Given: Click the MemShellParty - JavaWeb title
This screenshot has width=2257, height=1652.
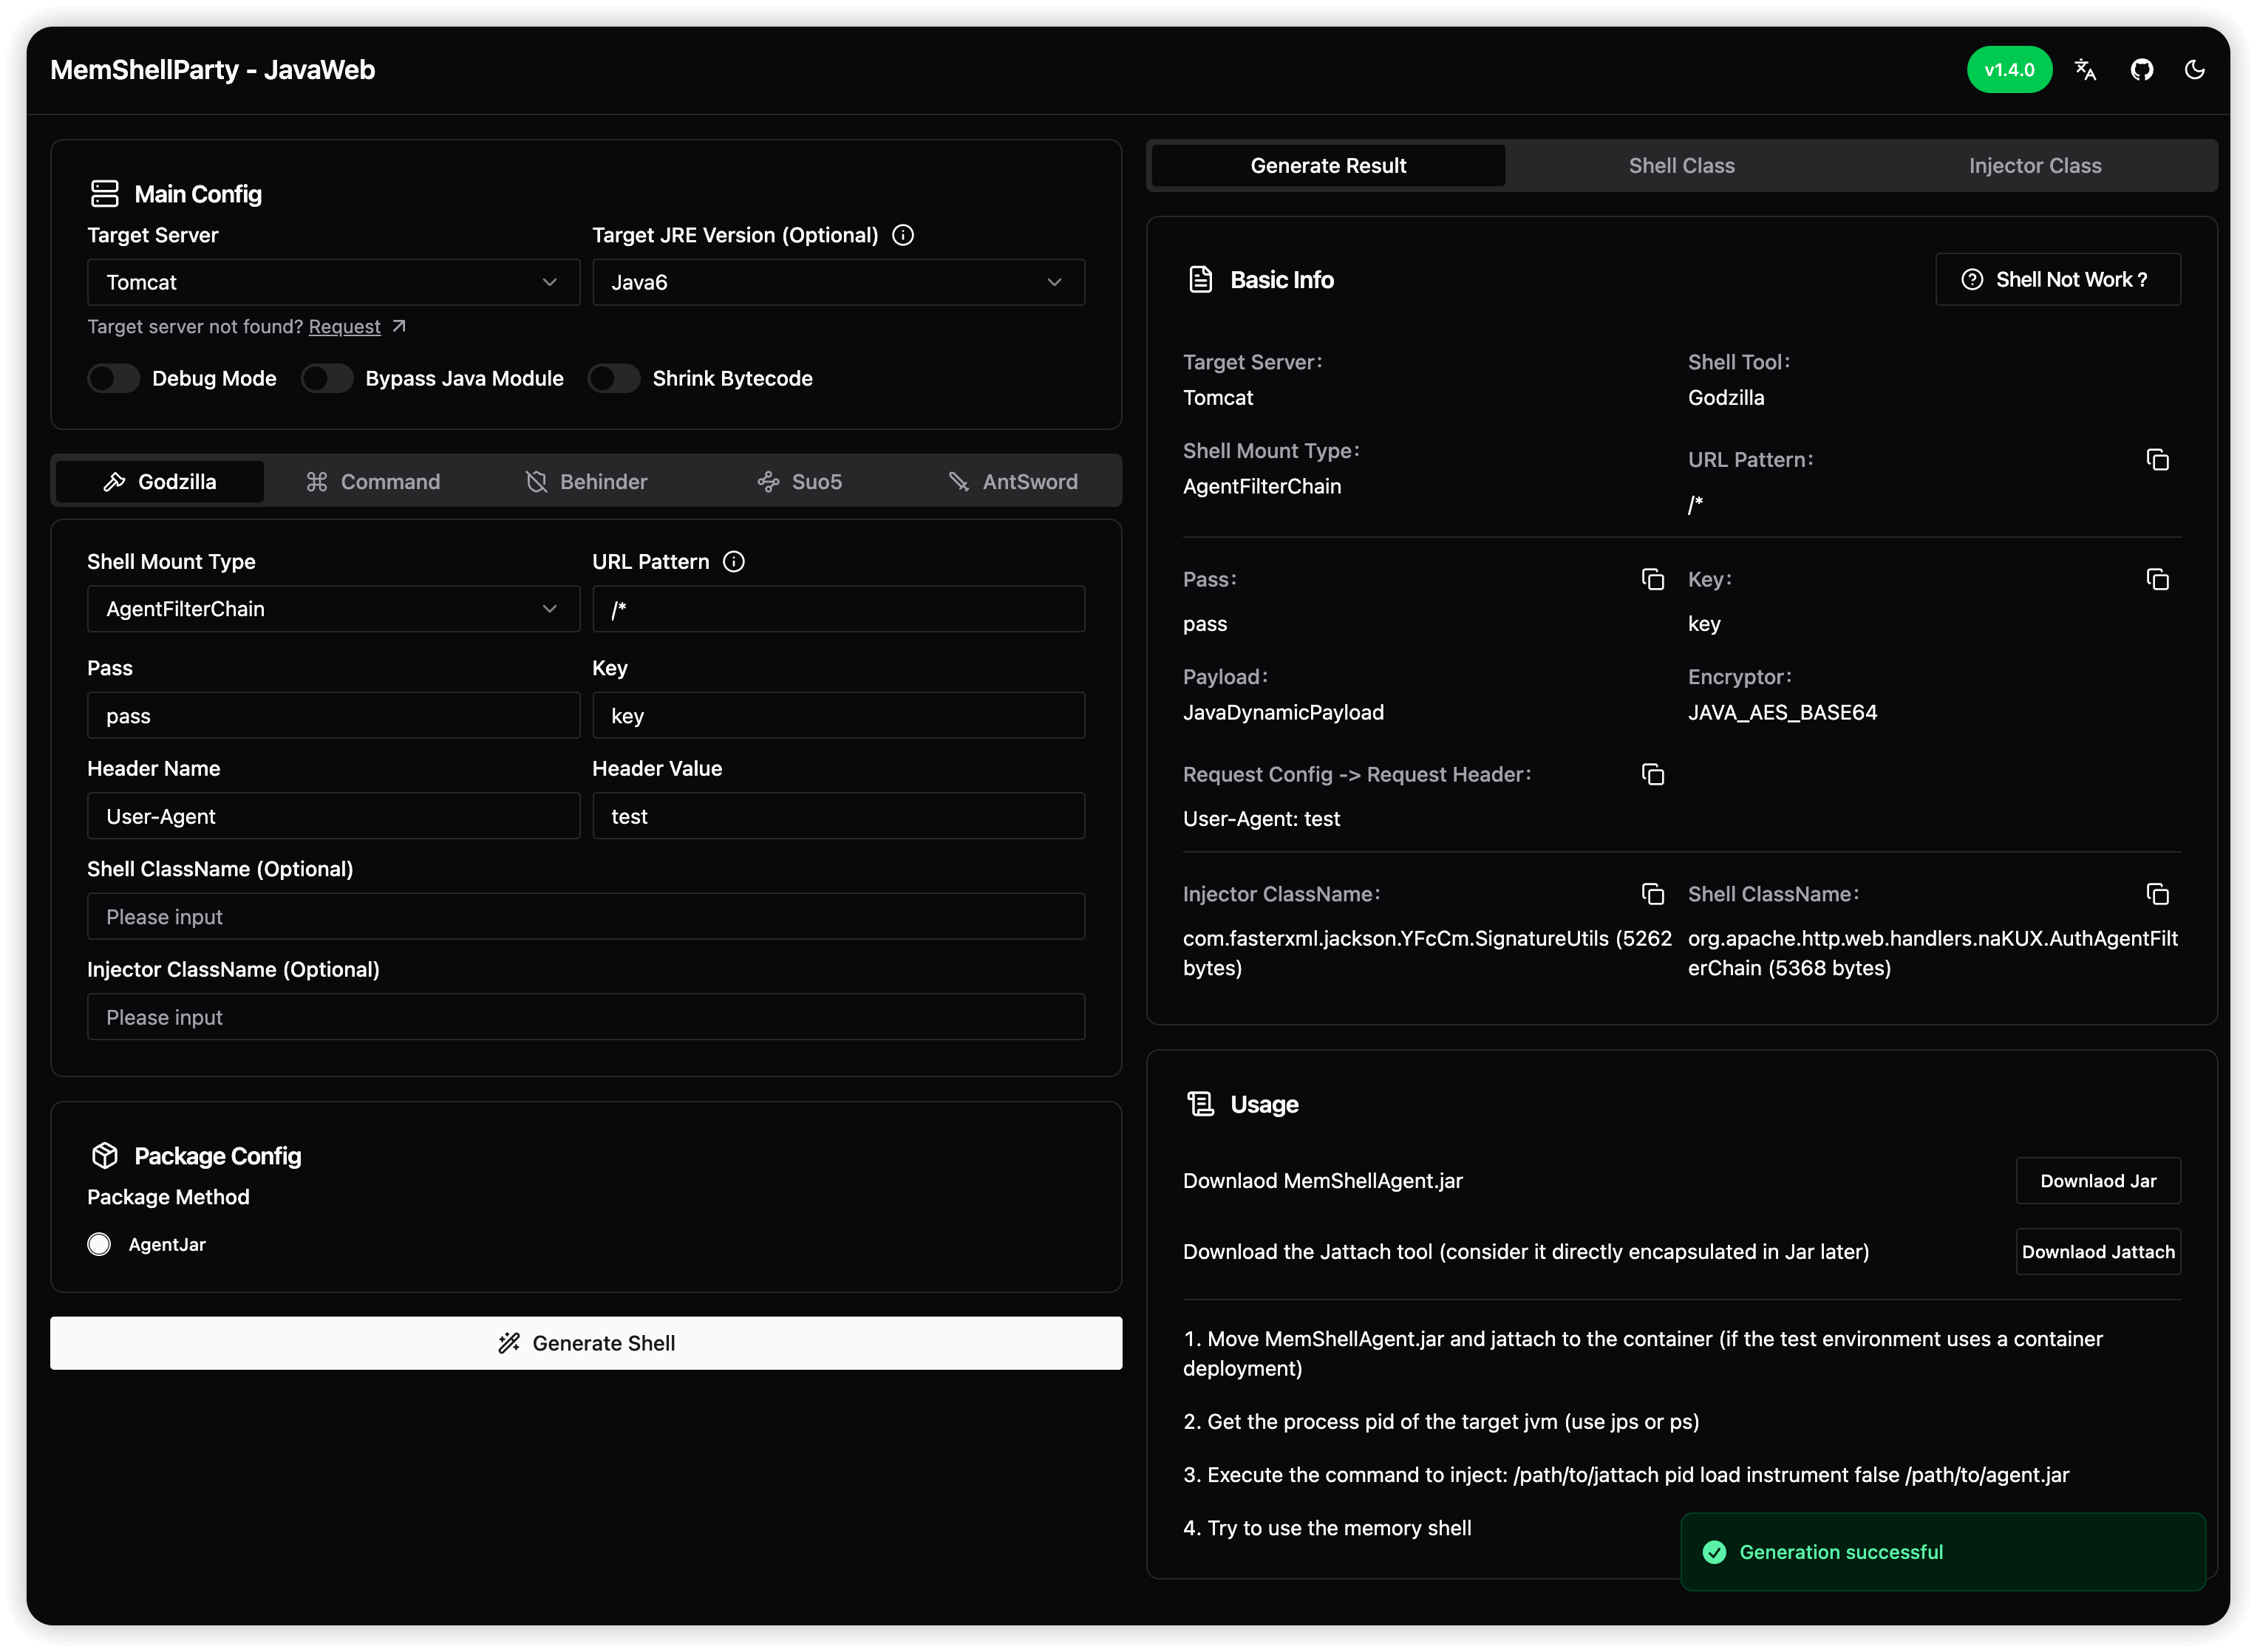Looking at the screenshot, I should pos(213,70).
